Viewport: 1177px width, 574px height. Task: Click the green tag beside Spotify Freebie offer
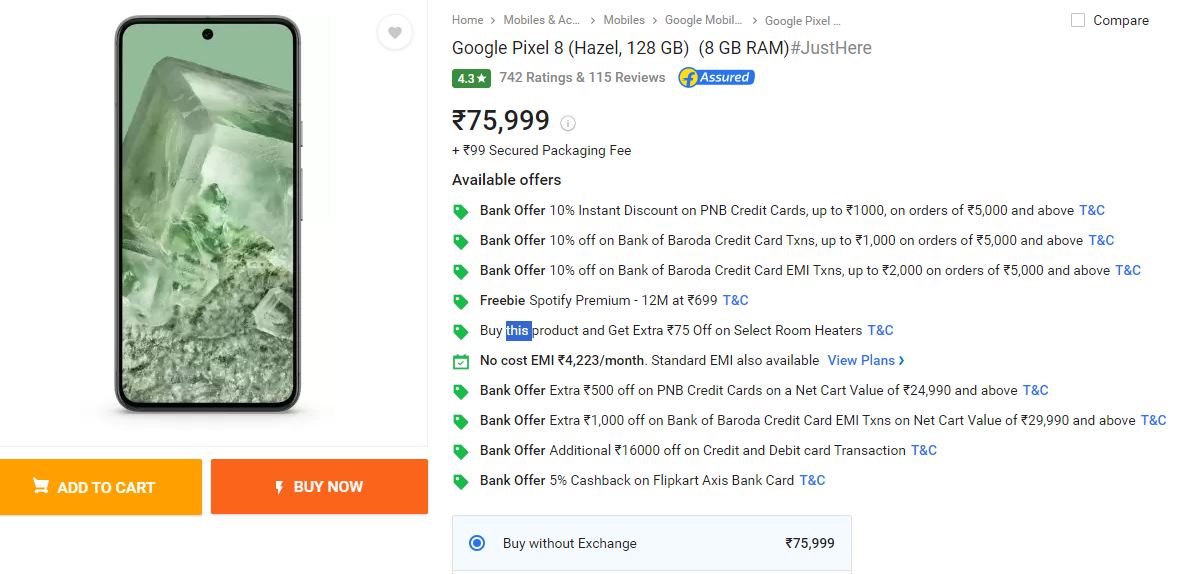[461, 301]
